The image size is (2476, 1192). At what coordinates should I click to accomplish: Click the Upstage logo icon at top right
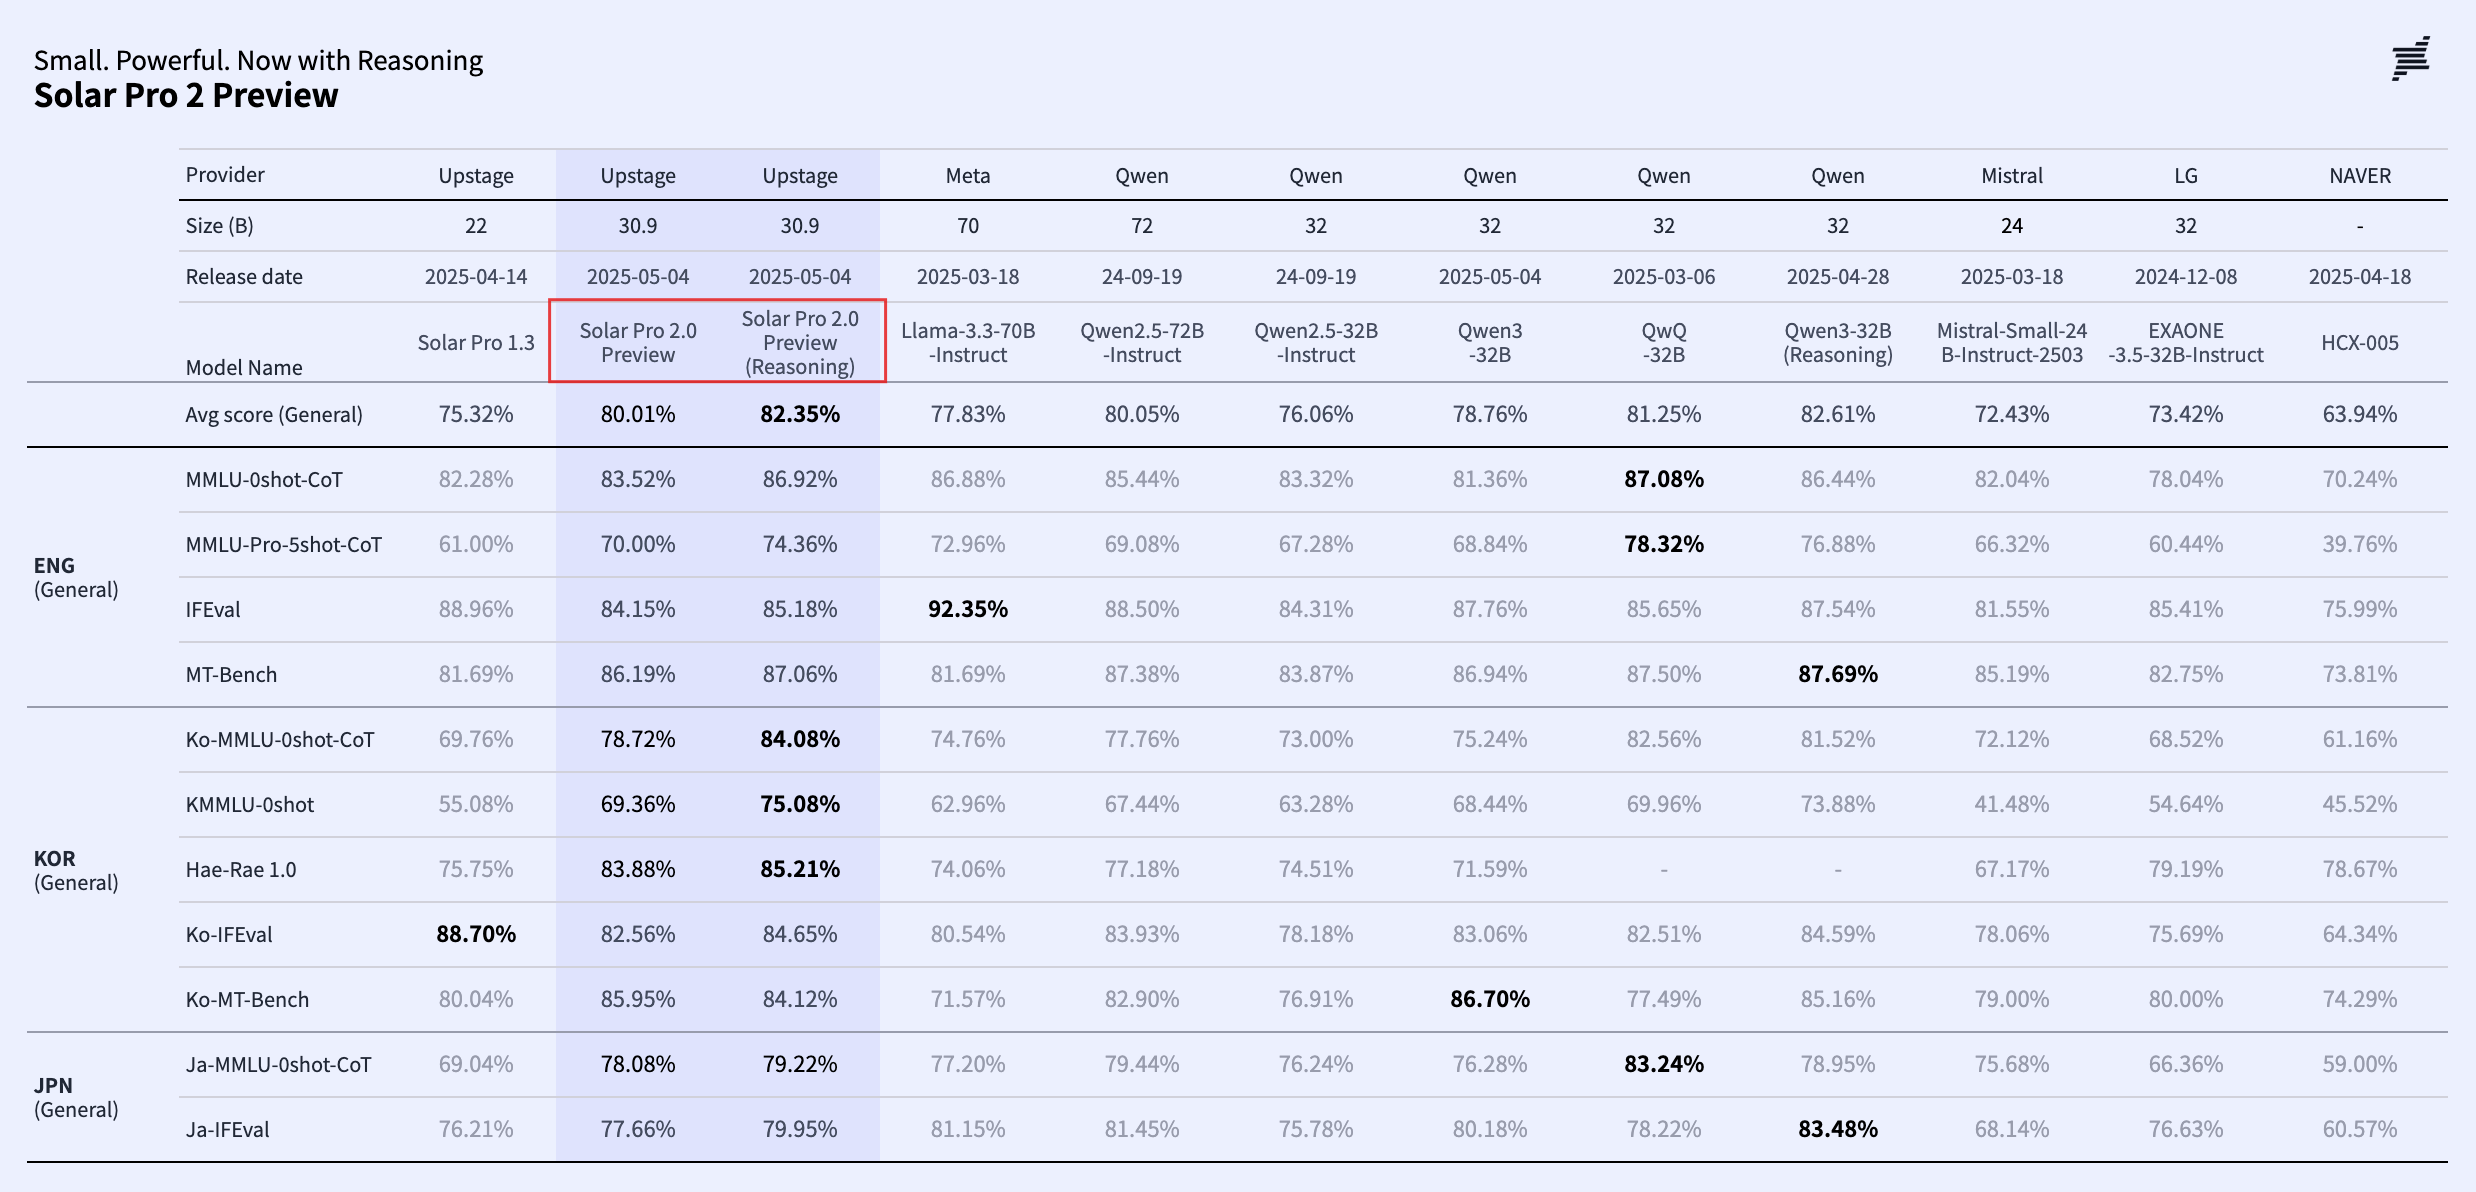[x=2411, y=59]
